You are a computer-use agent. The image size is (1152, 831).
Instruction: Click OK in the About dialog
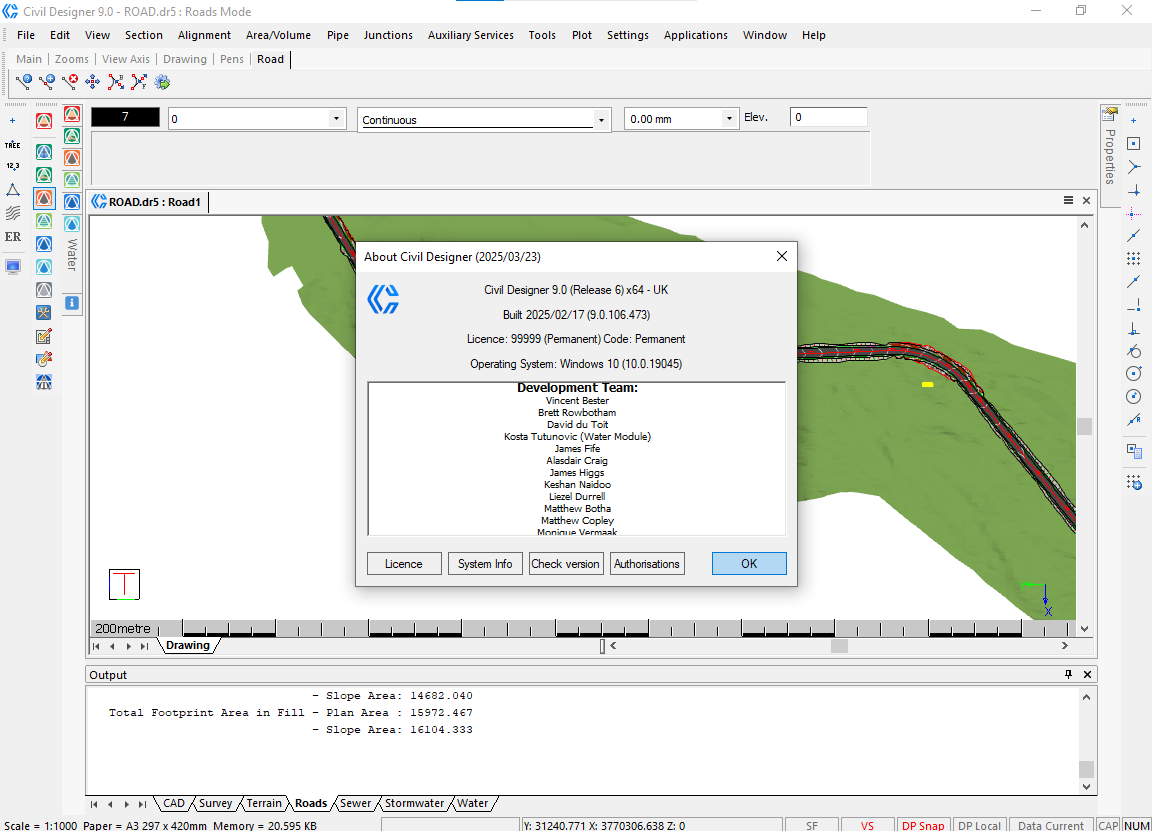tap(749, 564)
